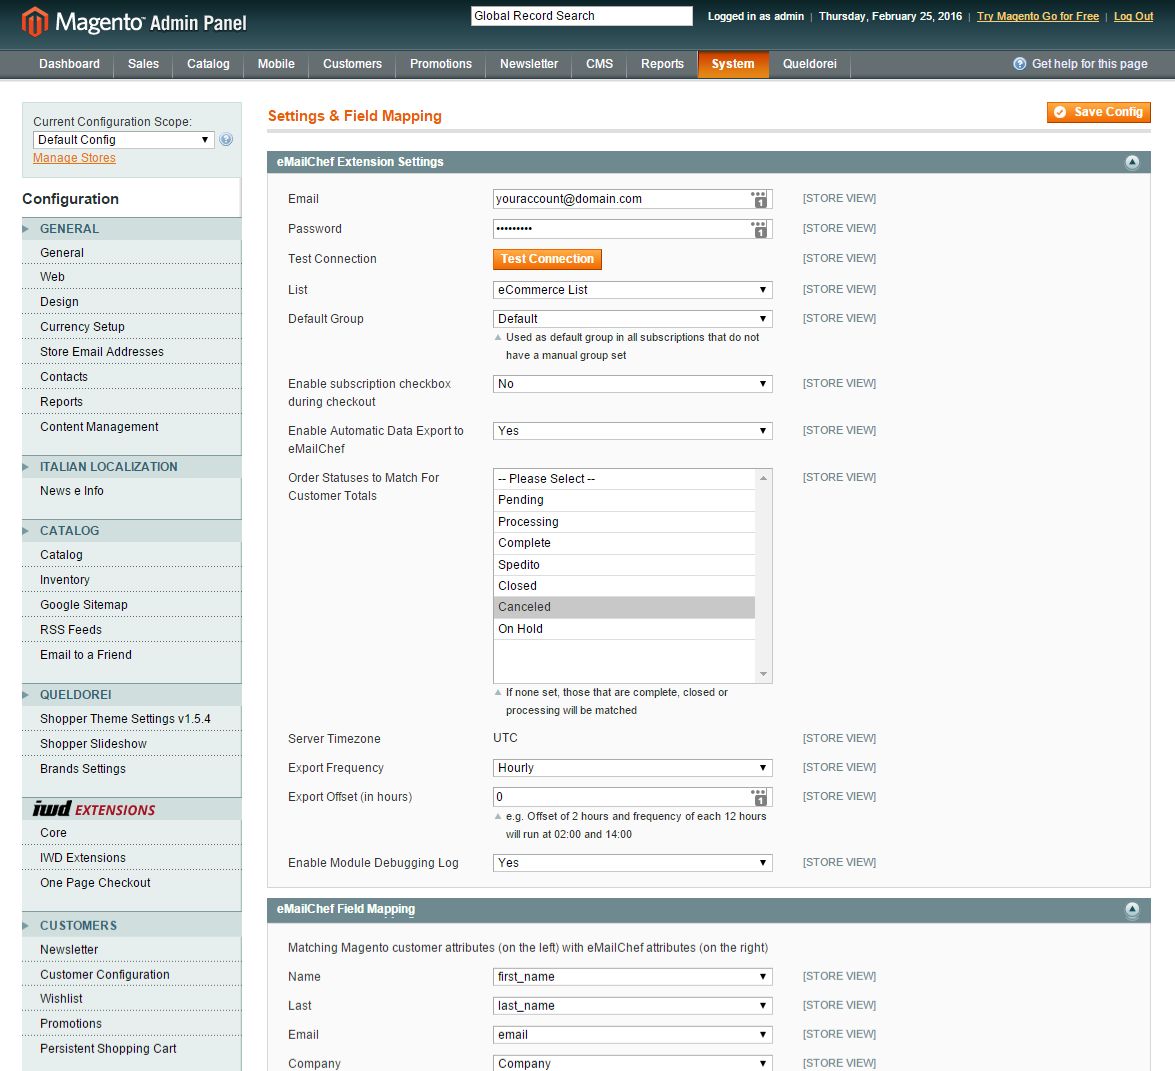The image size is (1175, 1071).
Task: Collapse eMailChef Extension Settings section icon
Action: pyautogui.click(x=1132, y=162)
